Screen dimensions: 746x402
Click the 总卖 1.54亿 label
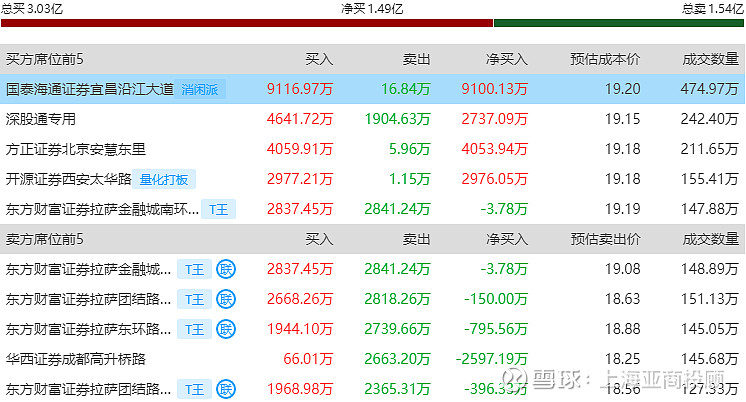(x=712, y=9)
